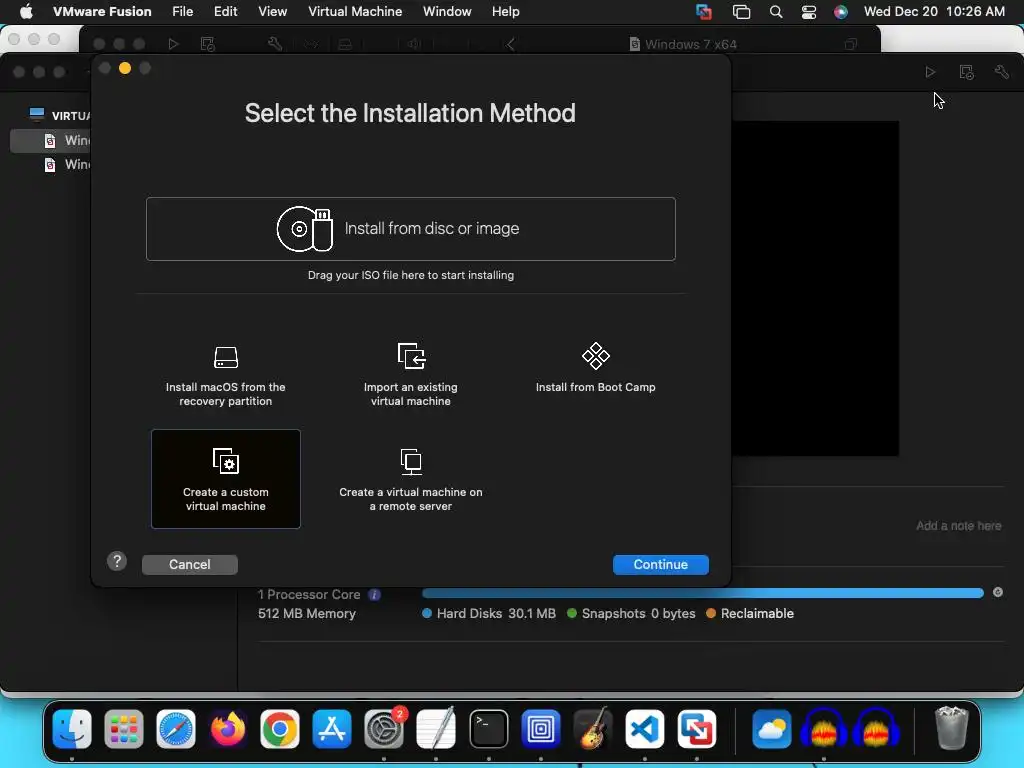Open help with the question mark button
The image size is (1024, 768).
click(117, 561)
